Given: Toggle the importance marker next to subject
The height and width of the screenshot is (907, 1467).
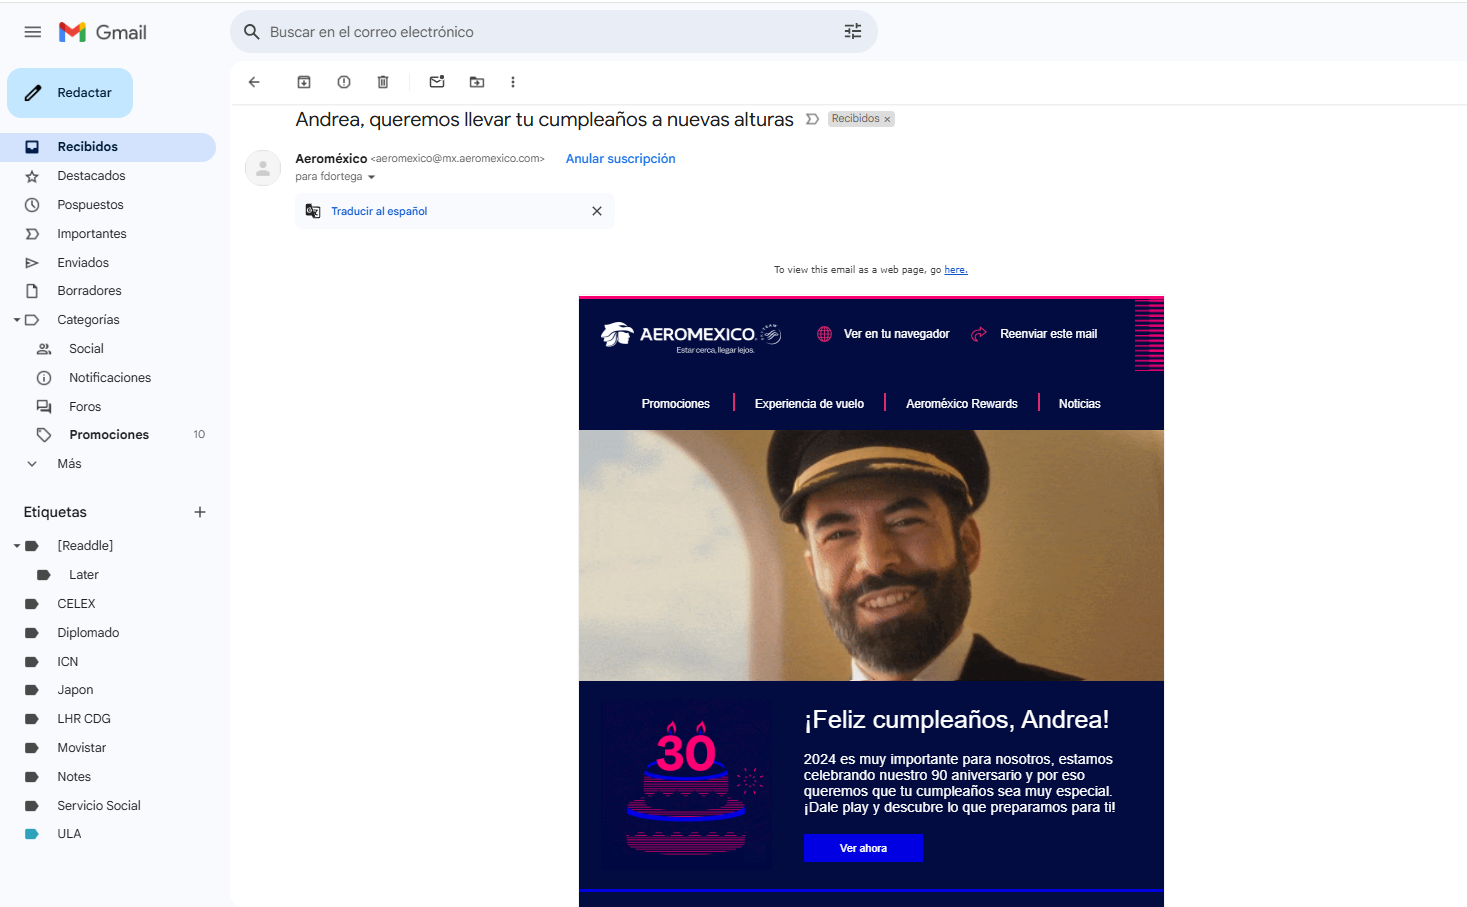Looking at the screenshot, I should coord(812,119).
